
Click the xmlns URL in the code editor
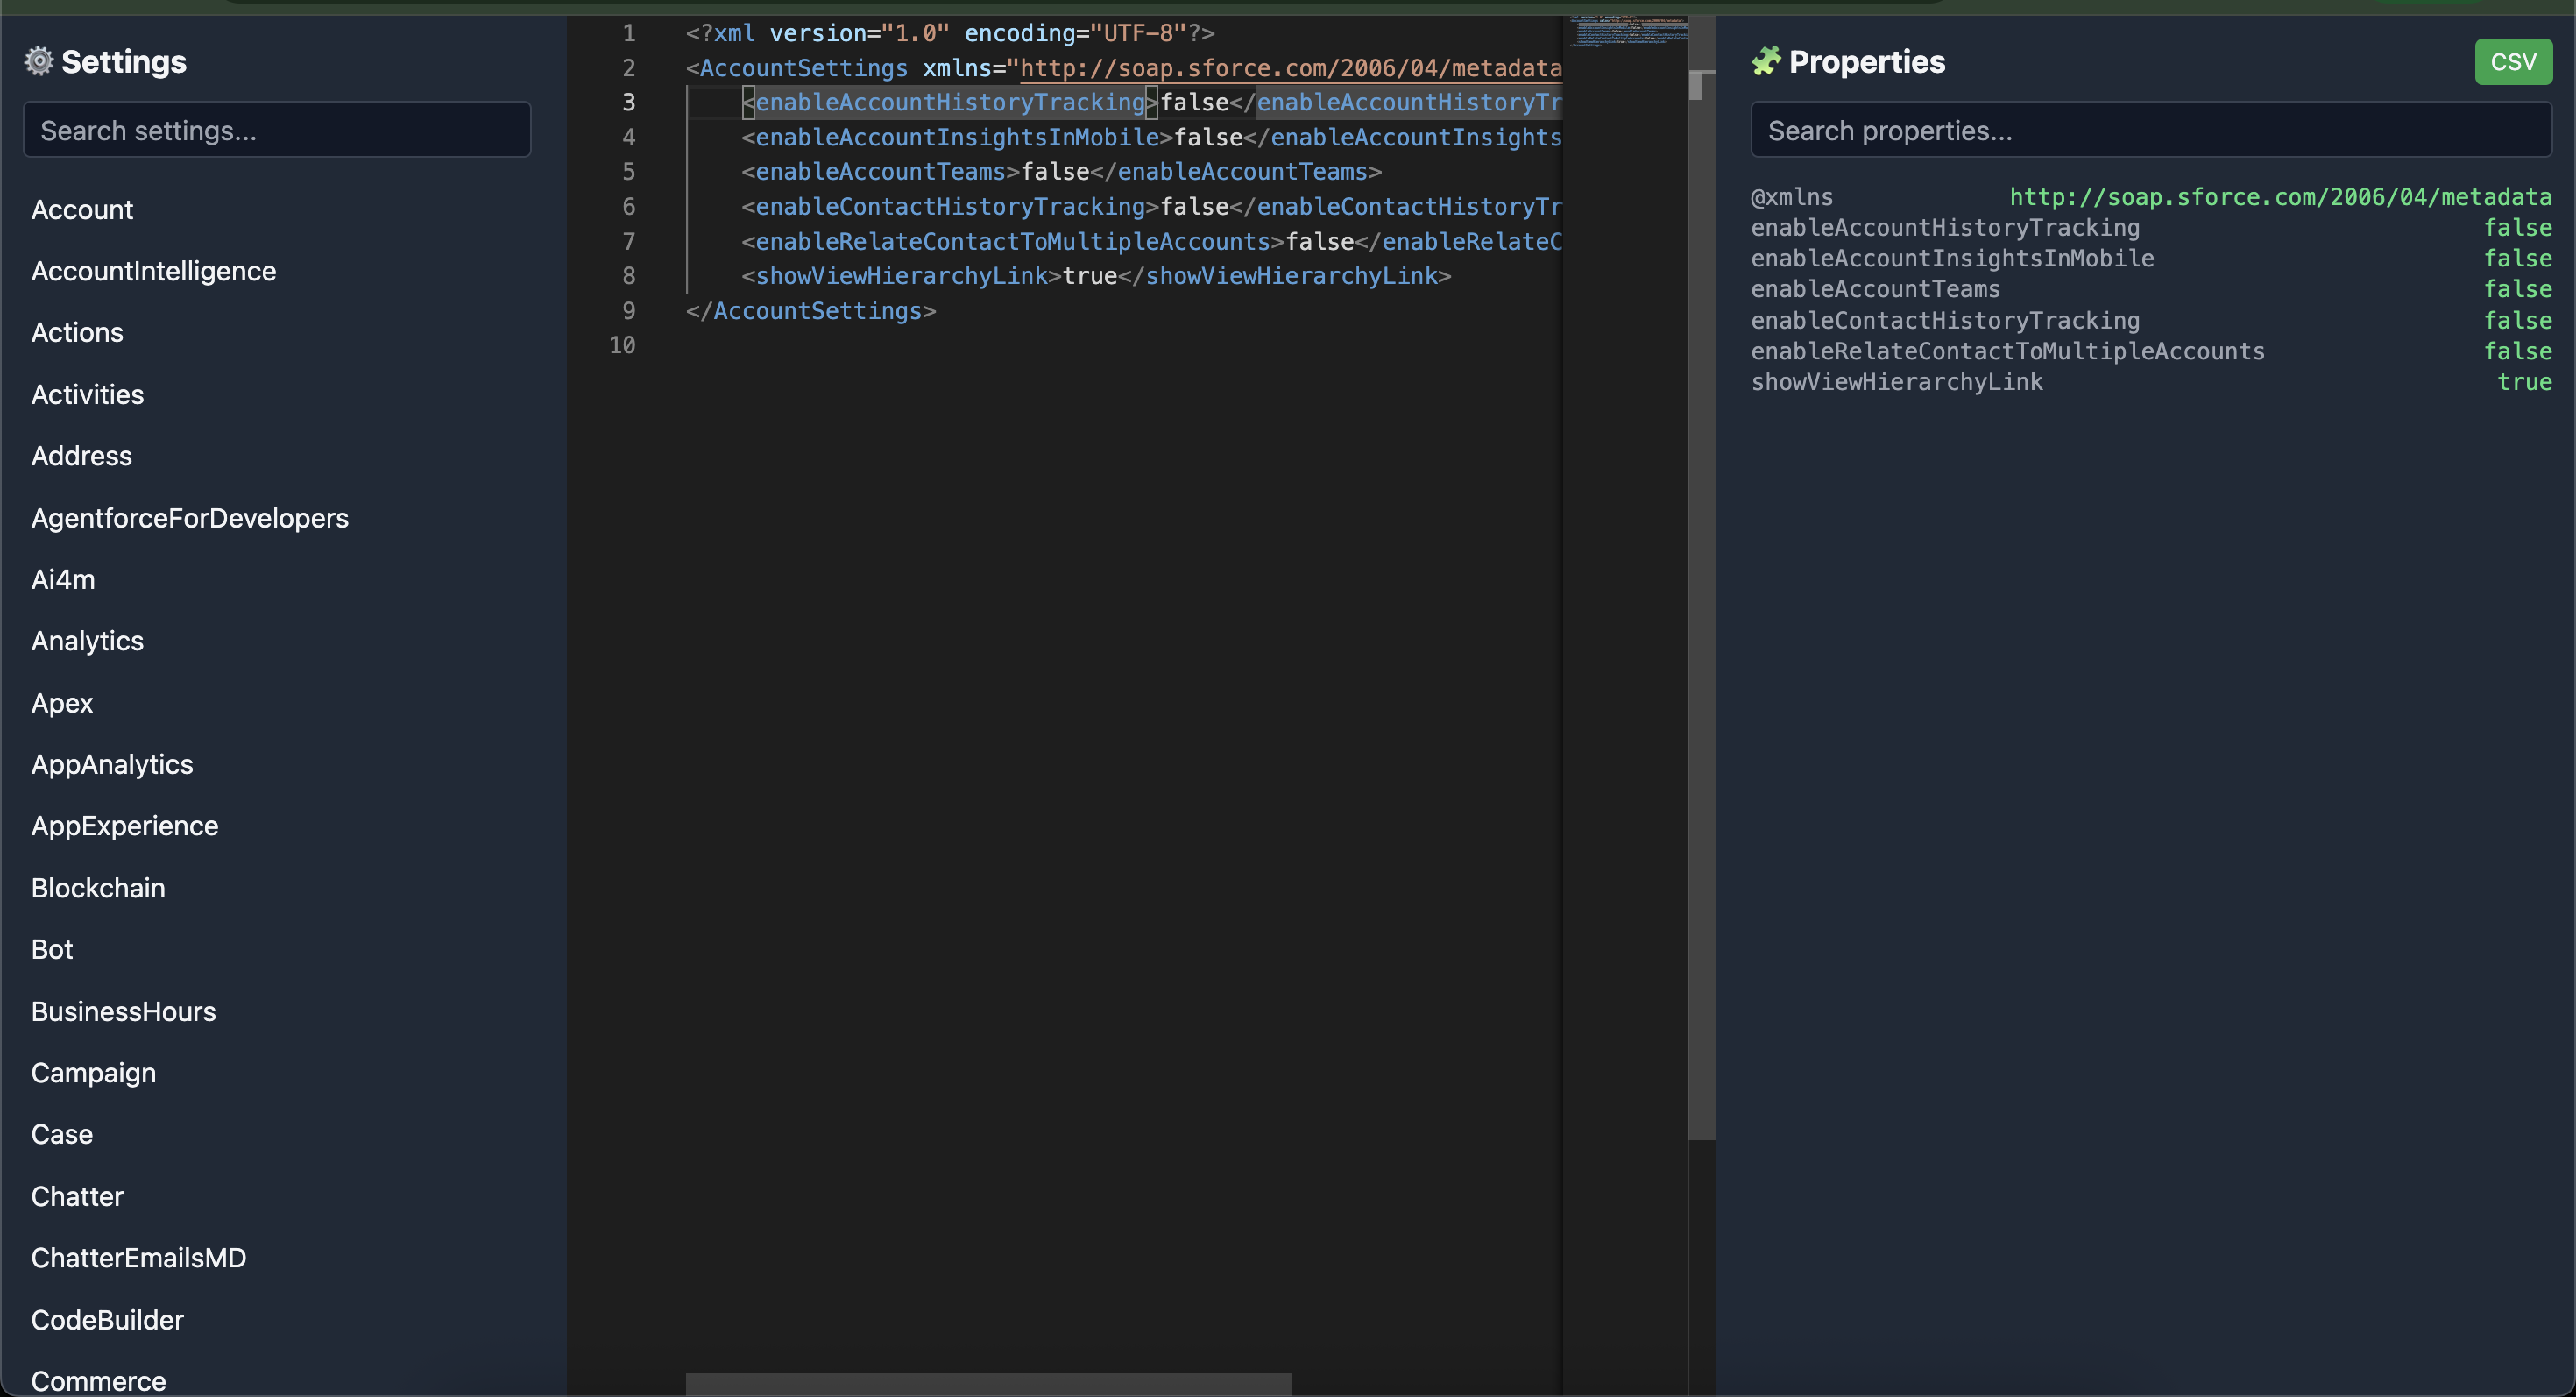coord(1290,68)
